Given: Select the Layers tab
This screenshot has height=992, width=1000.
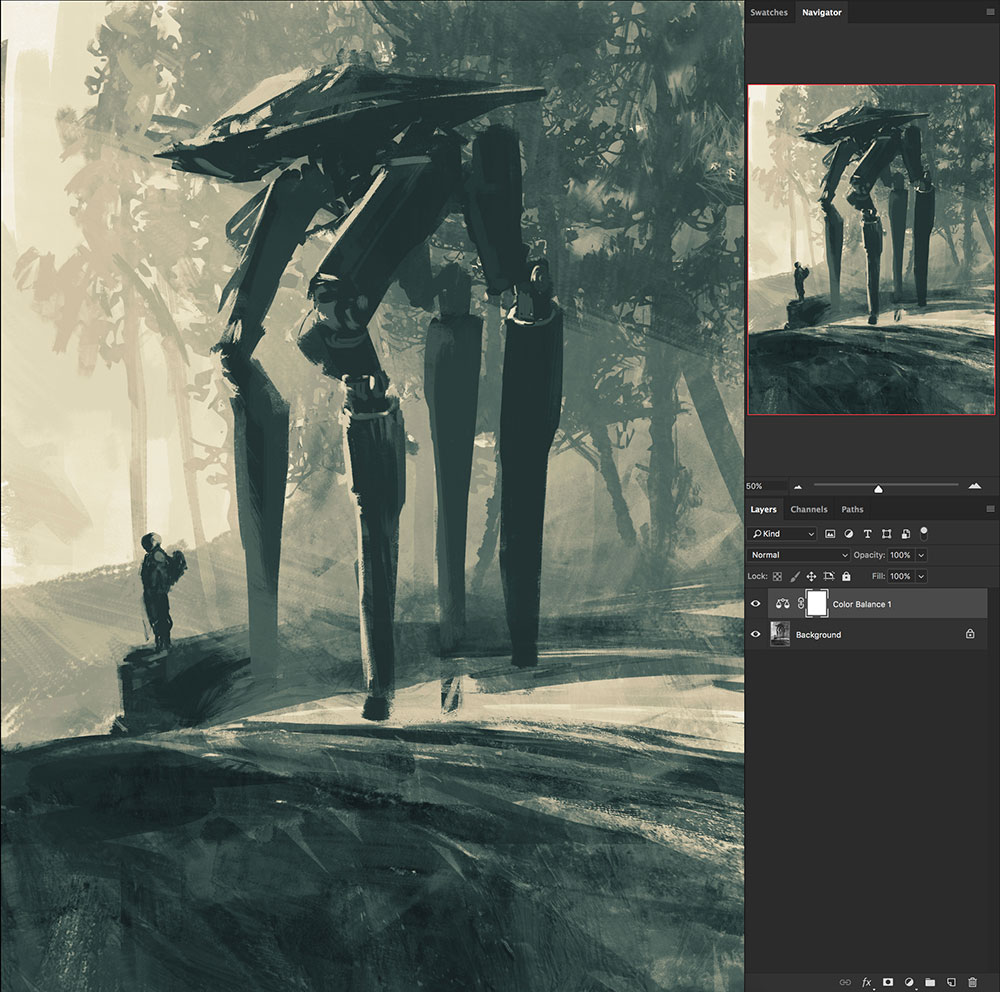Looking at the screenshot, I should tap(763, 509).
